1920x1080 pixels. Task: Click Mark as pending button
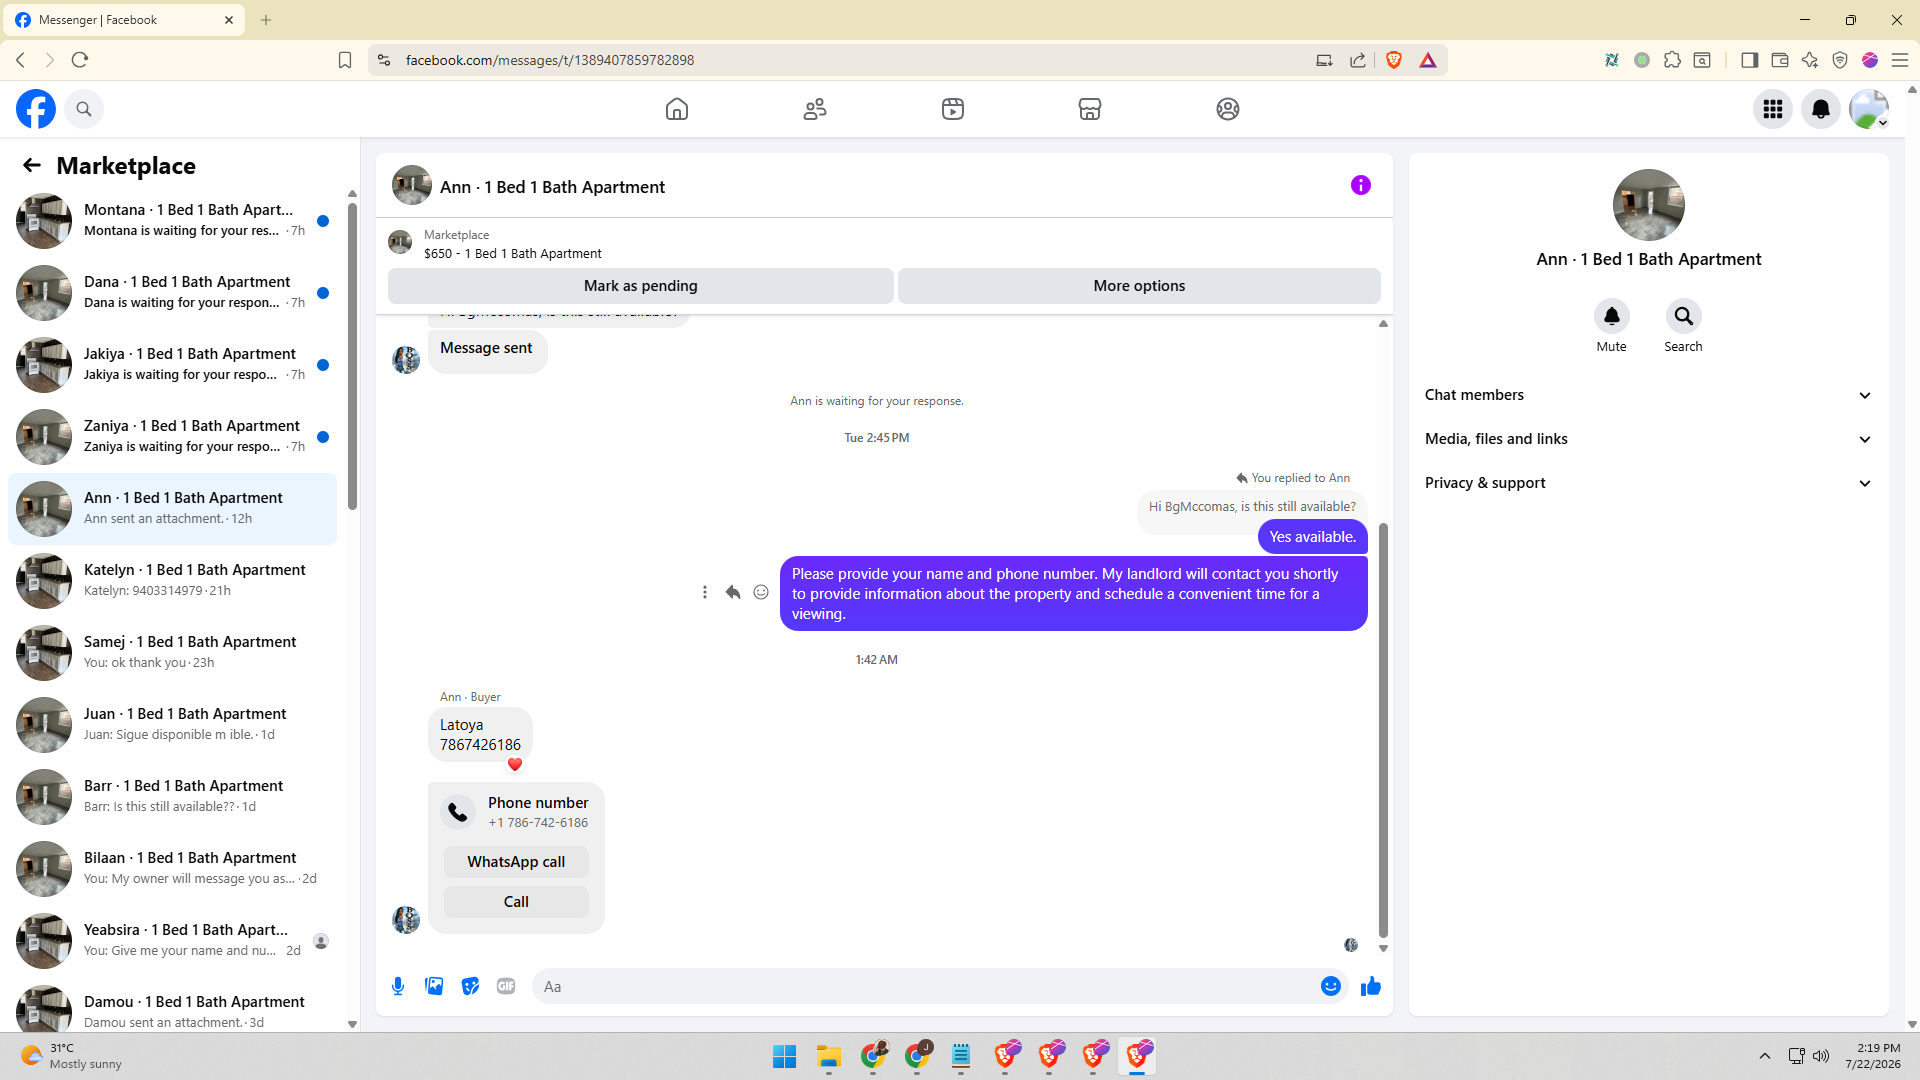point(641,286)
